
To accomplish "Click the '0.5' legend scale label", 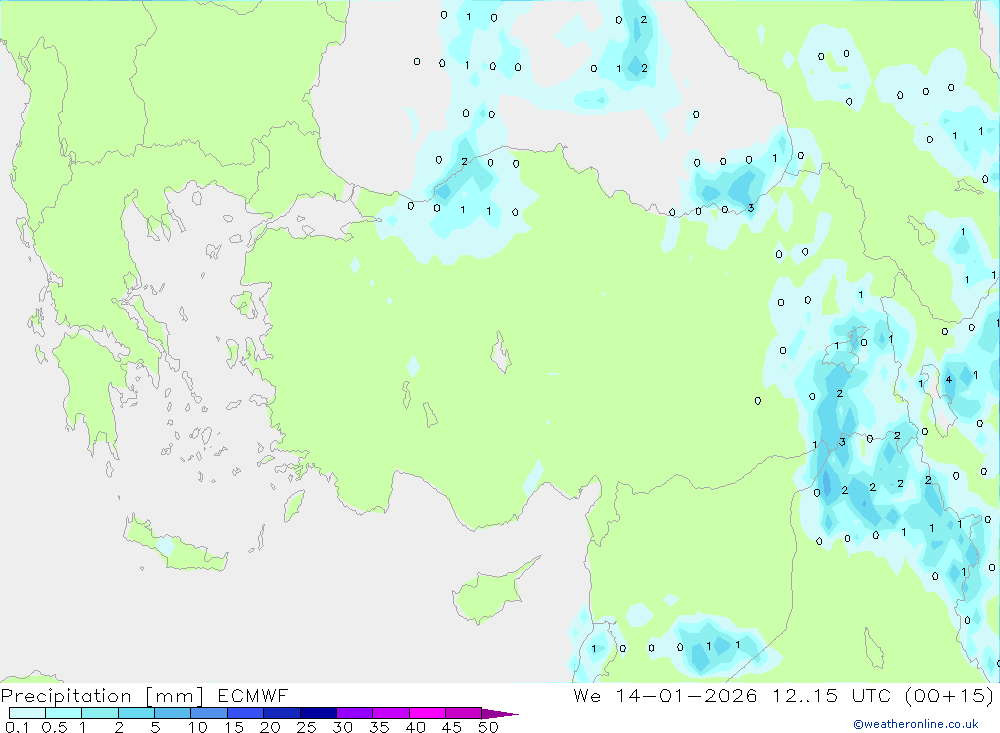I will click(x=54, y=727).
